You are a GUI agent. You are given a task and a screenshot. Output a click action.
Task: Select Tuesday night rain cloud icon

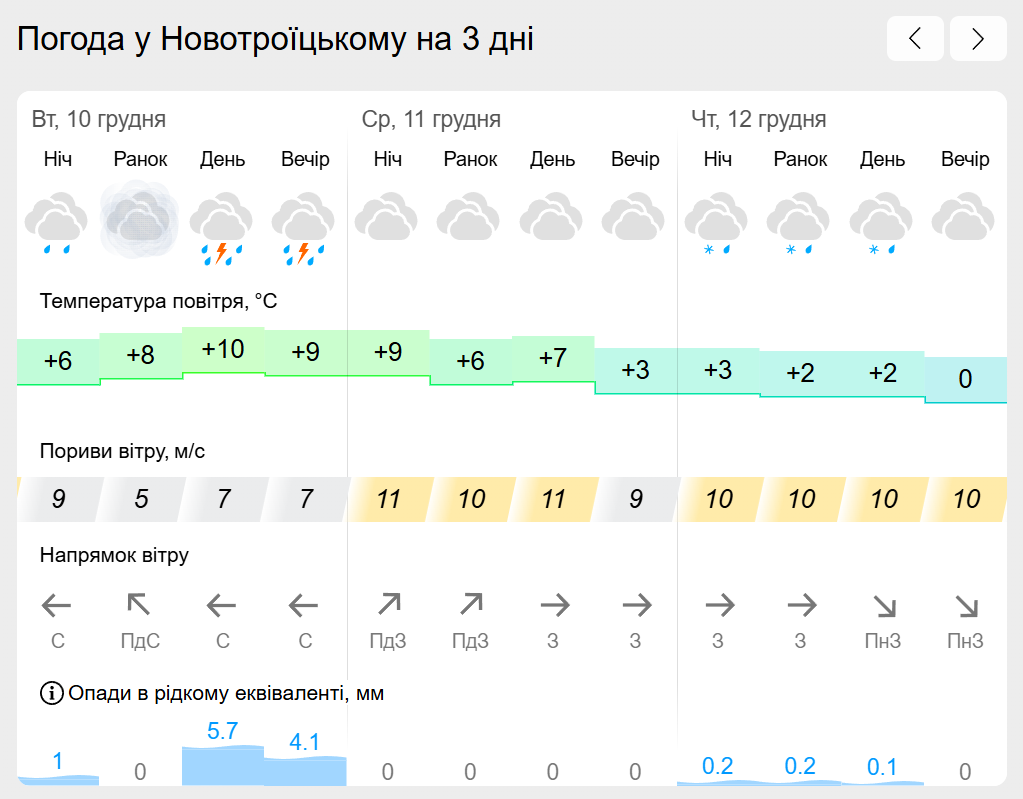click(x=57, y=222)
